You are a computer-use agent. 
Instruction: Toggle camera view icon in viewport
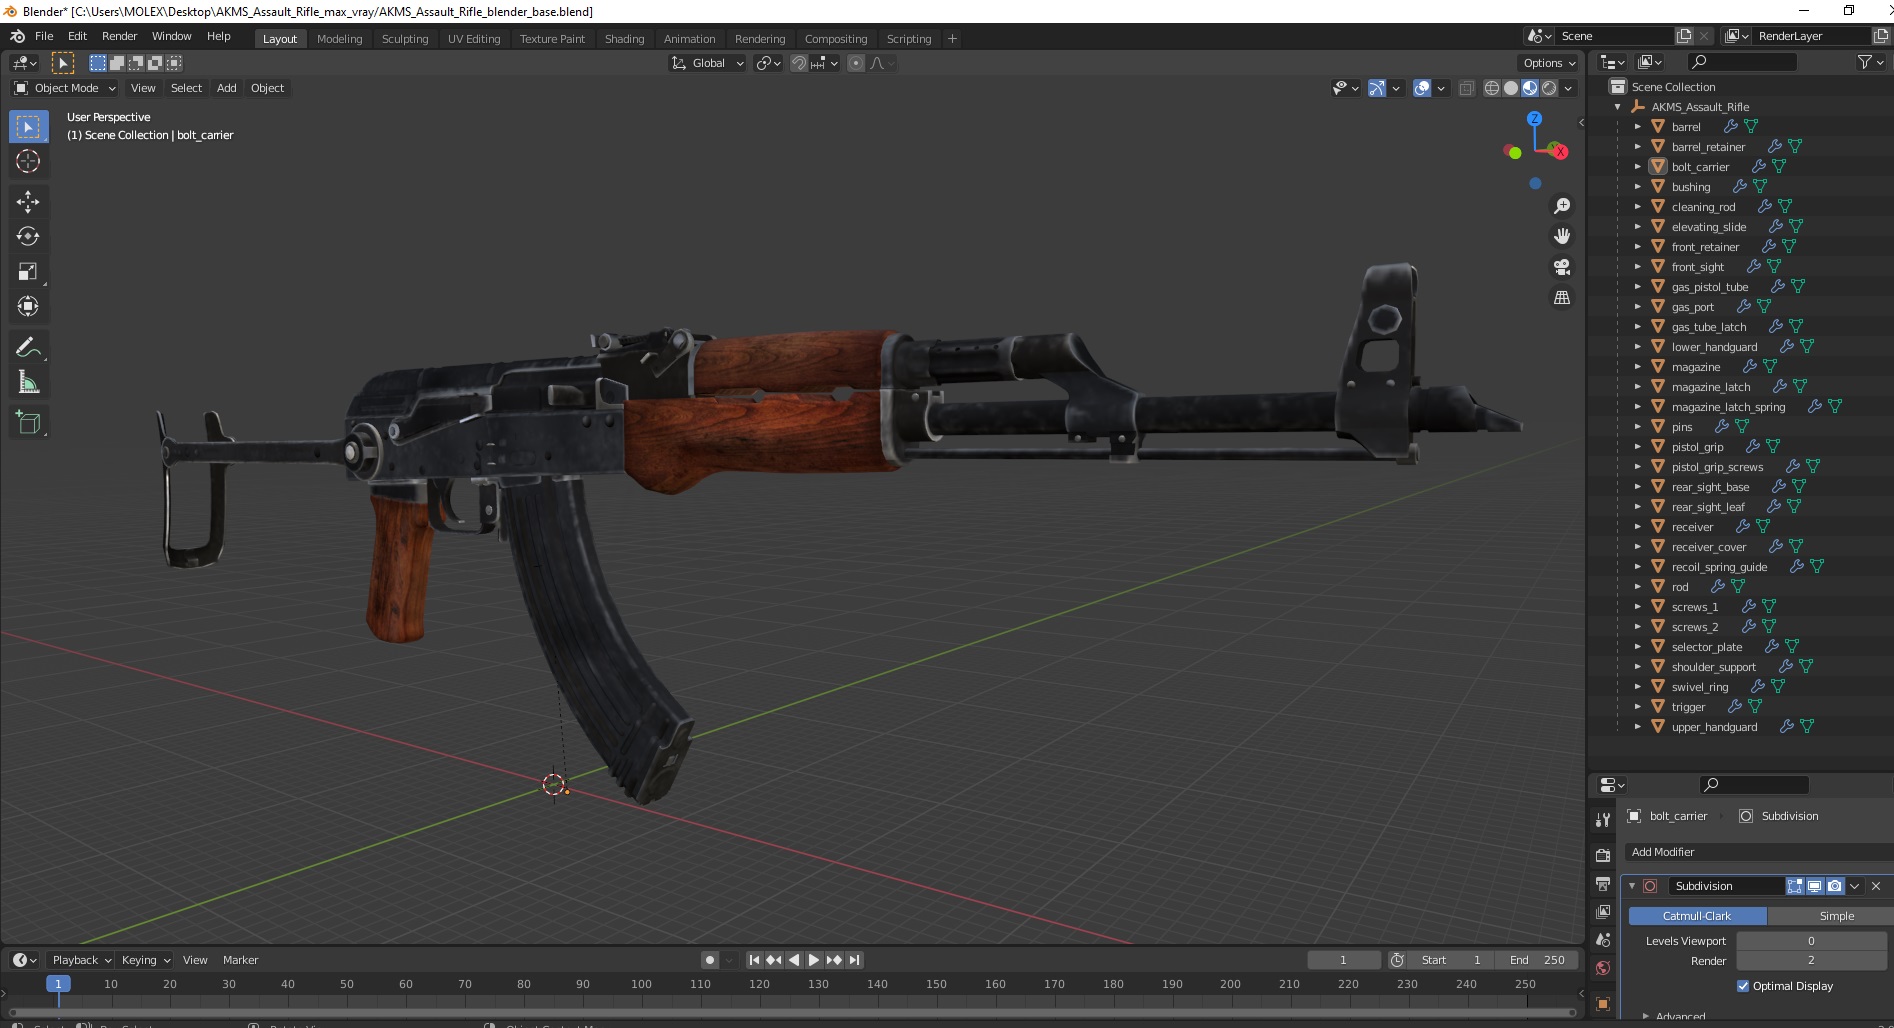(1561, 267)
